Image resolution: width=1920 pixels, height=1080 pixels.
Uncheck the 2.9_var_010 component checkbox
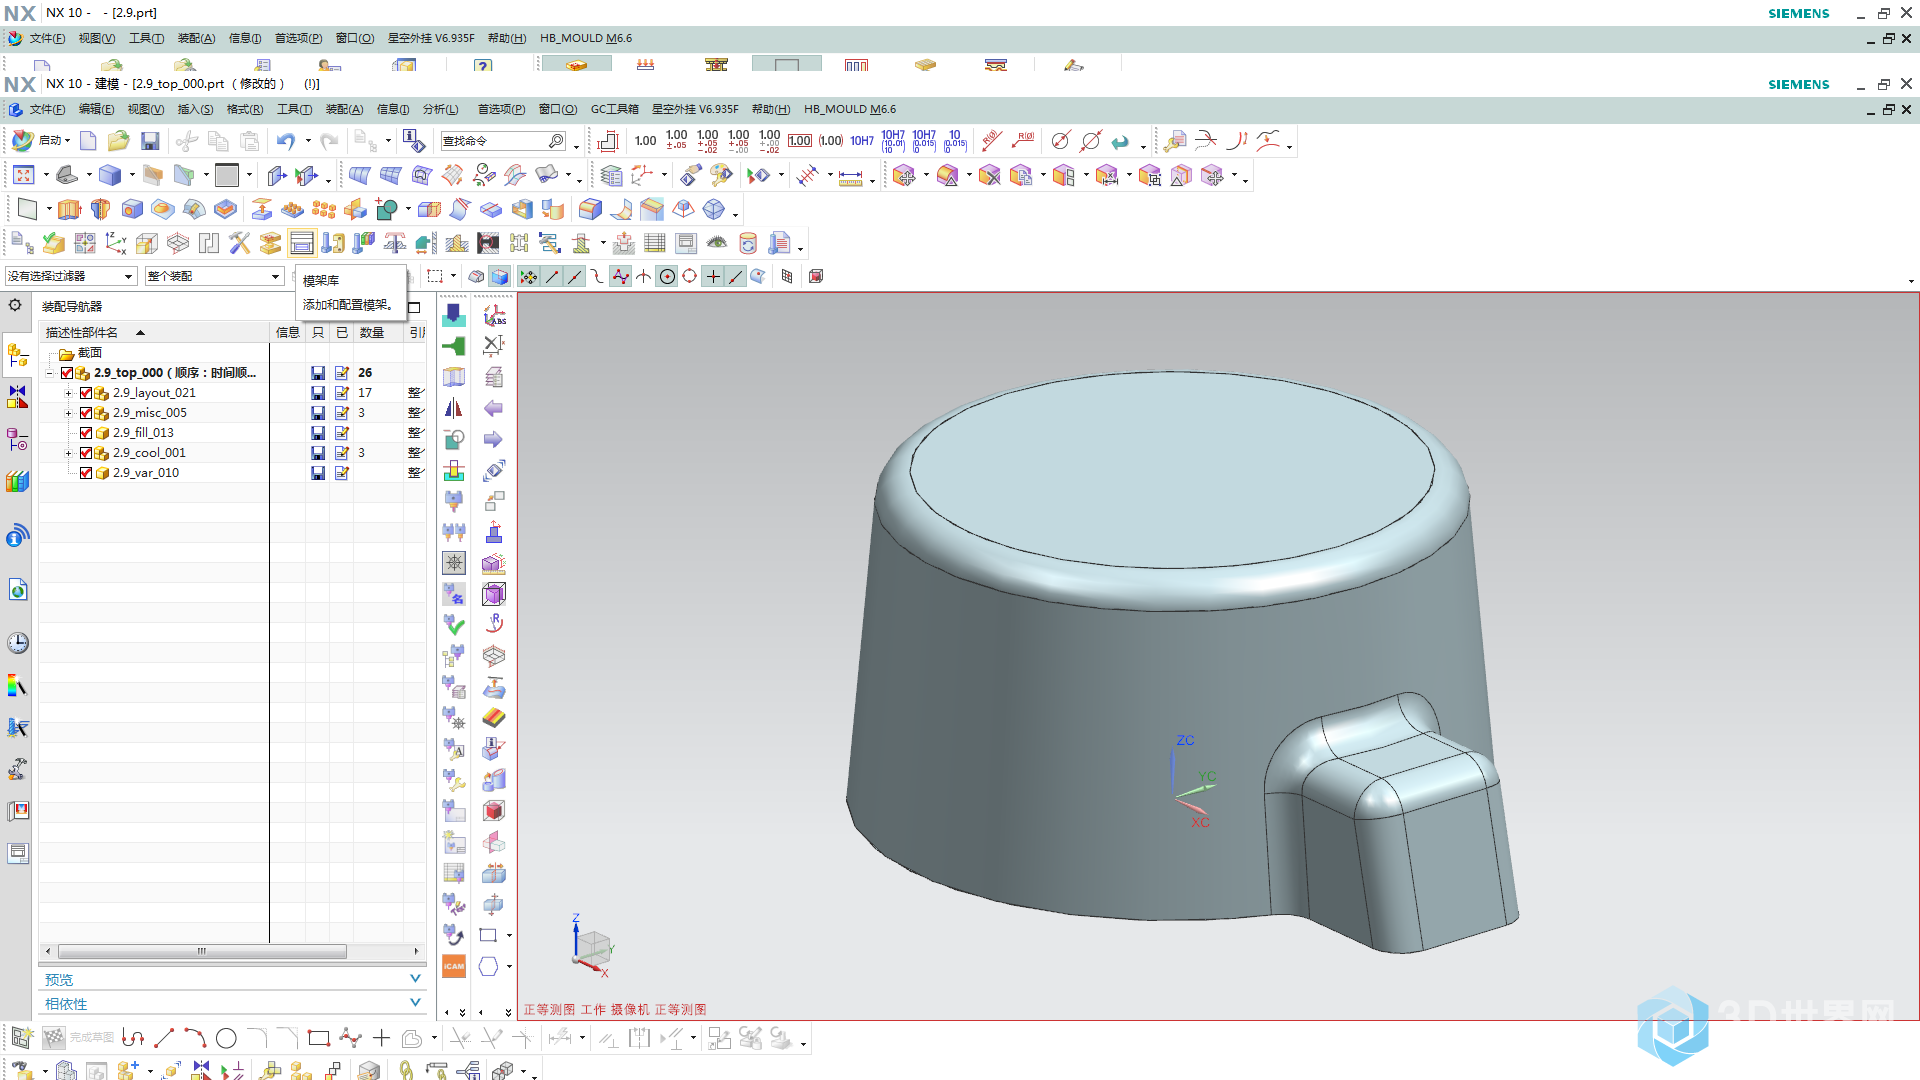coord(86,473)
